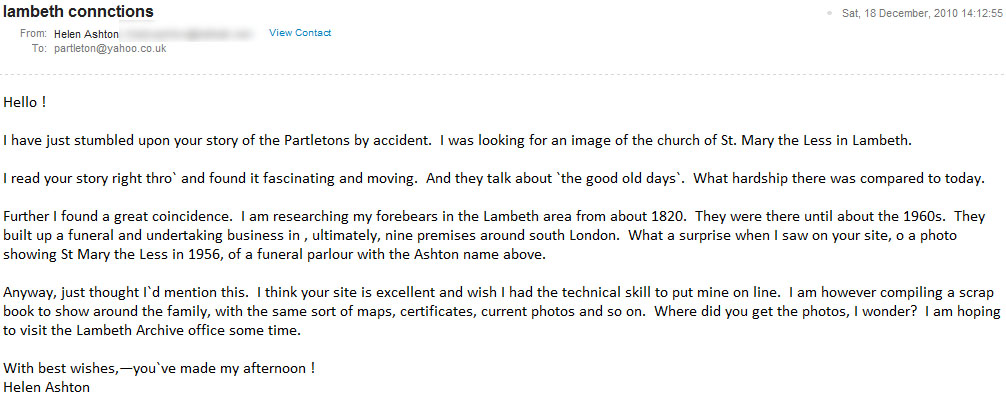
Task: Click paragraph starting Anyway, just thought
Action: click(502, 312)
